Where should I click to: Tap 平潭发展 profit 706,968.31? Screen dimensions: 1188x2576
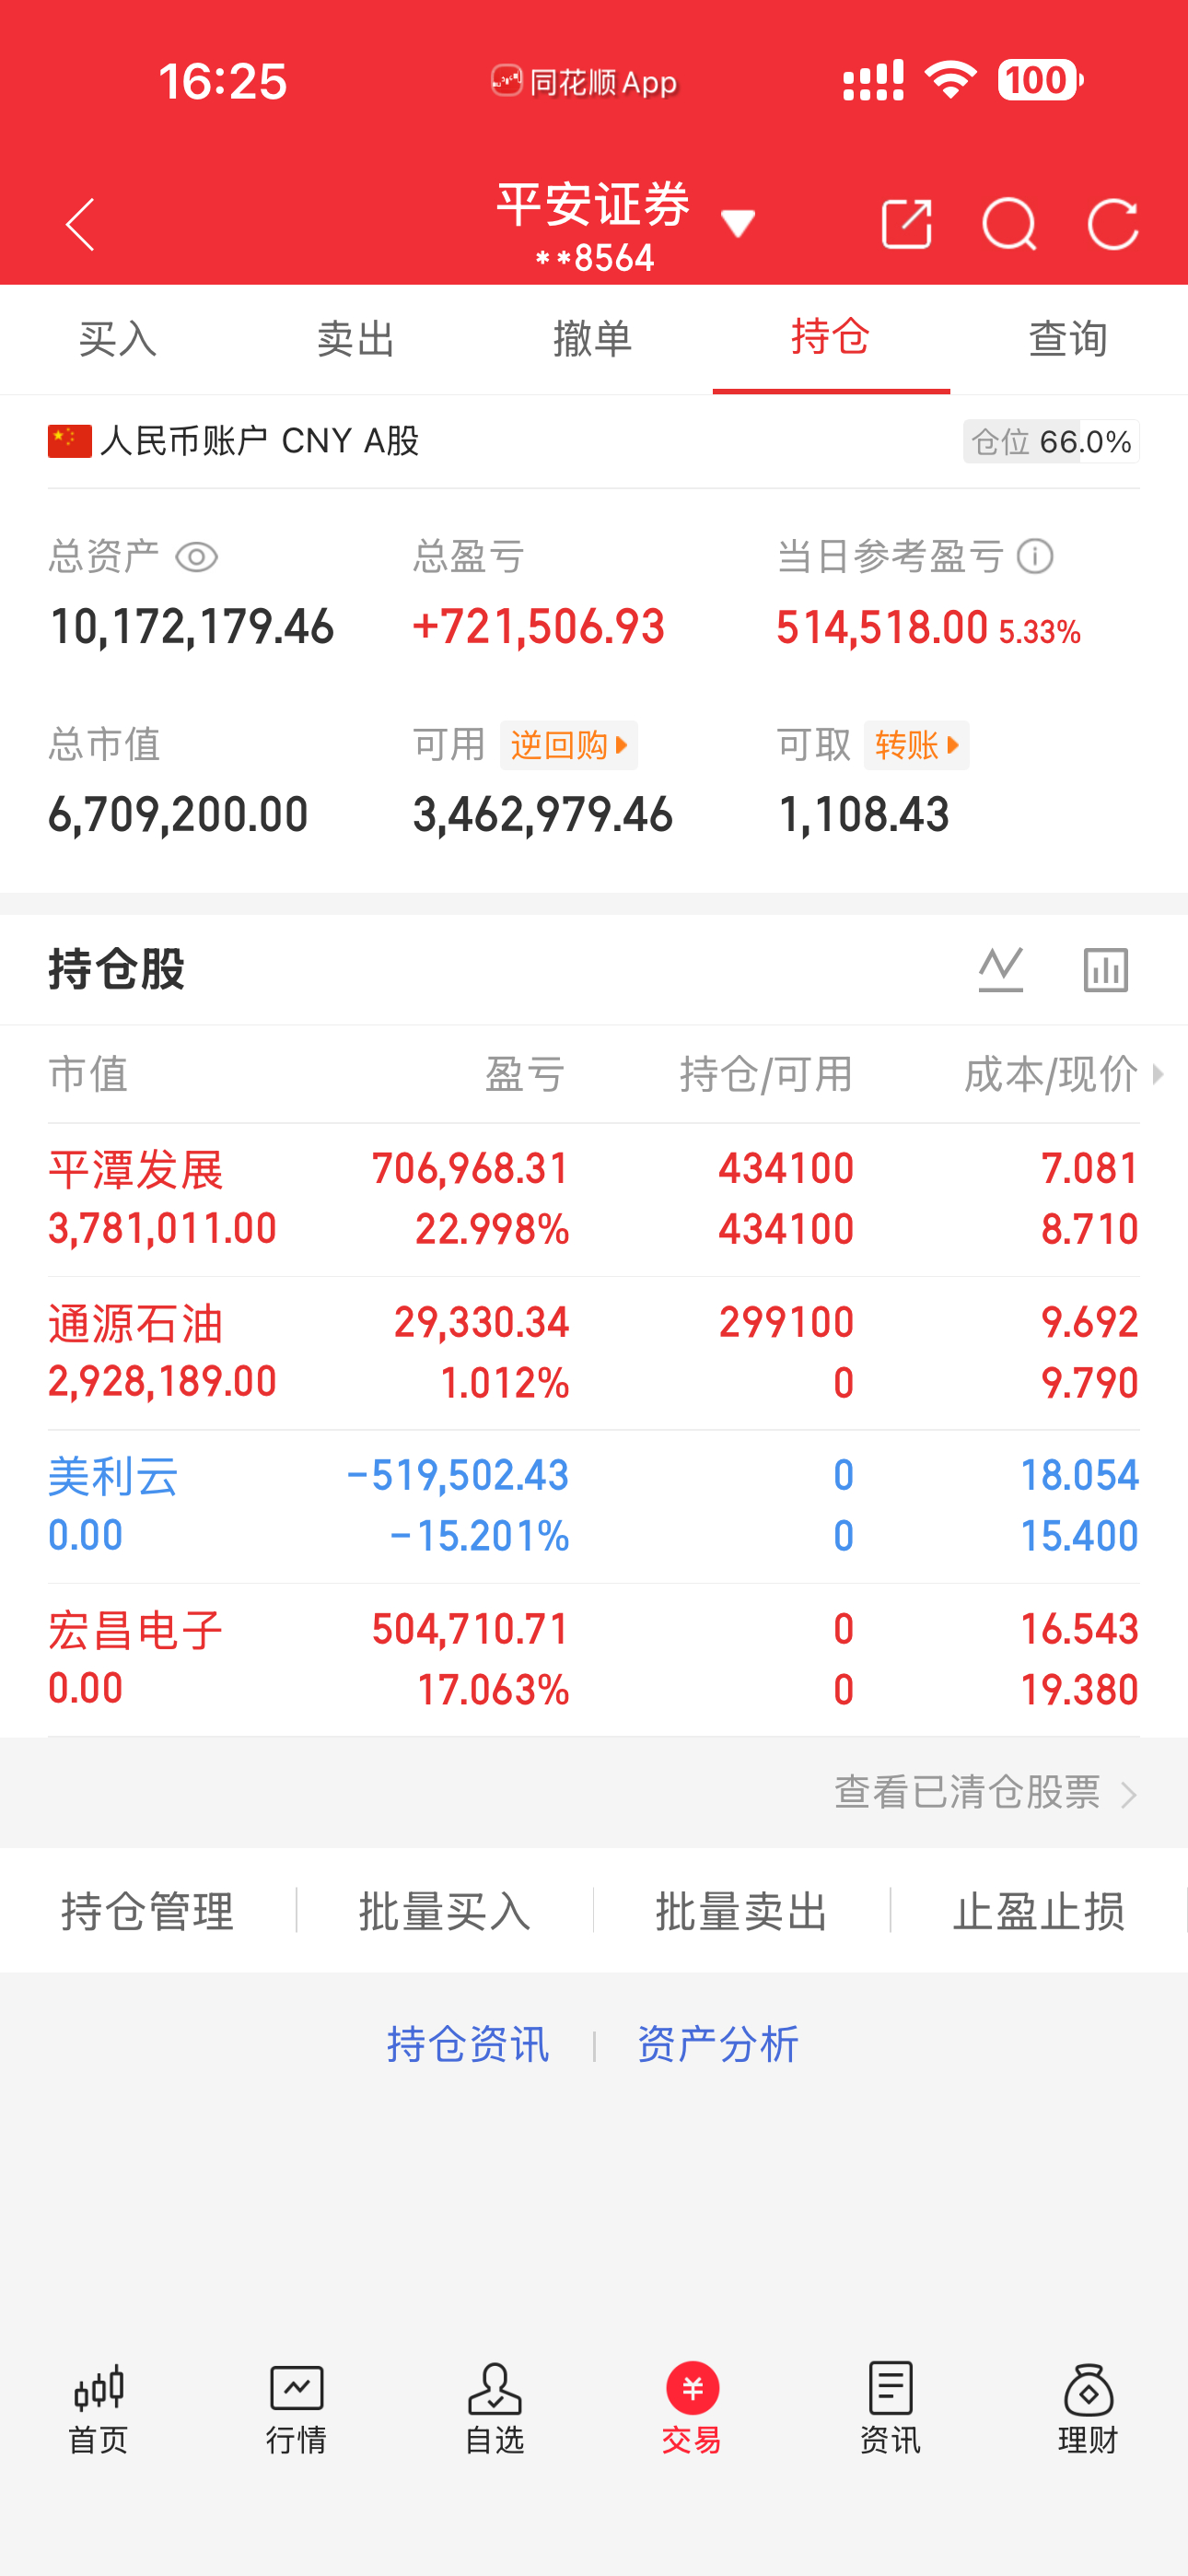pyautogui.click(x=470, y=1168)
